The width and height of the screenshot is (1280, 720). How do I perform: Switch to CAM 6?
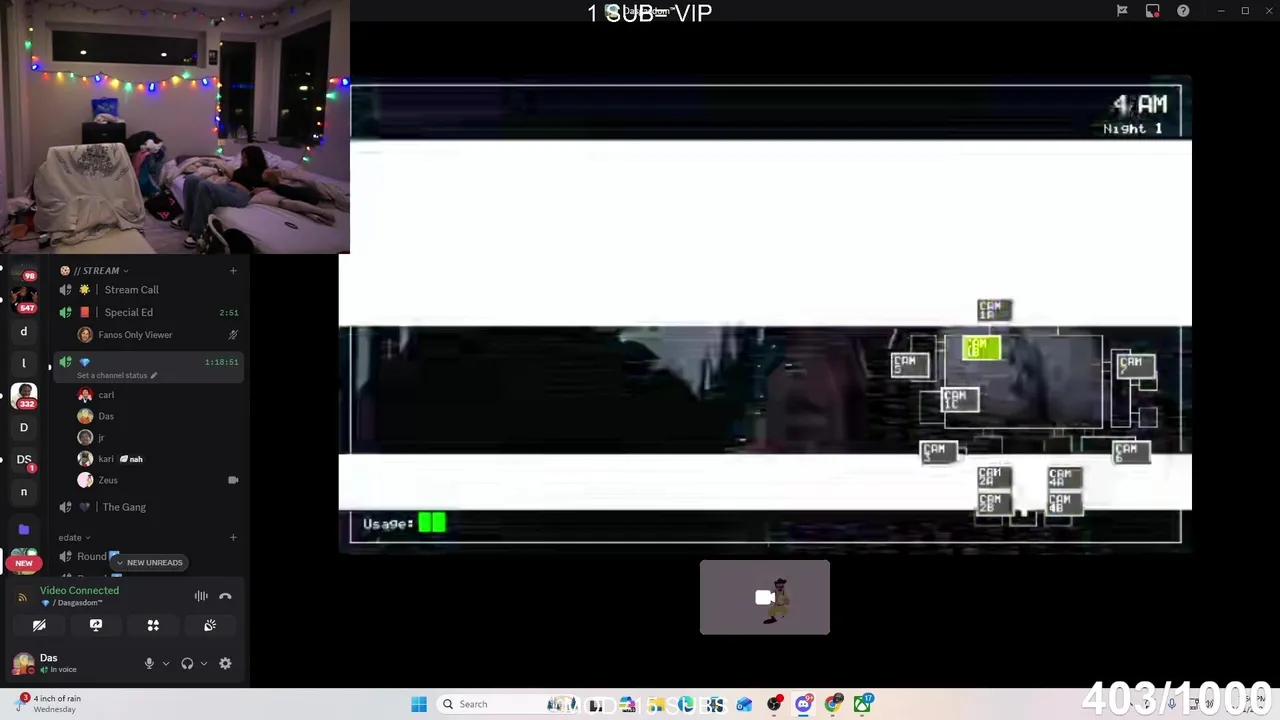(1131, 452)
